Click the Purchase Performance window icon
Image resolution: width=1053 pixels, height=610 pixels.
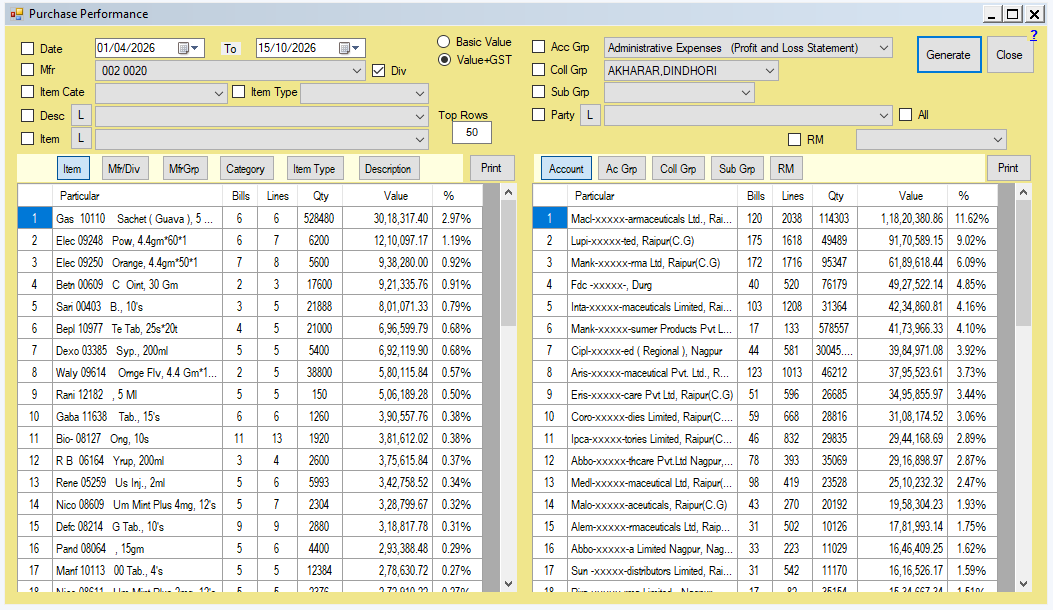point(16,13)
